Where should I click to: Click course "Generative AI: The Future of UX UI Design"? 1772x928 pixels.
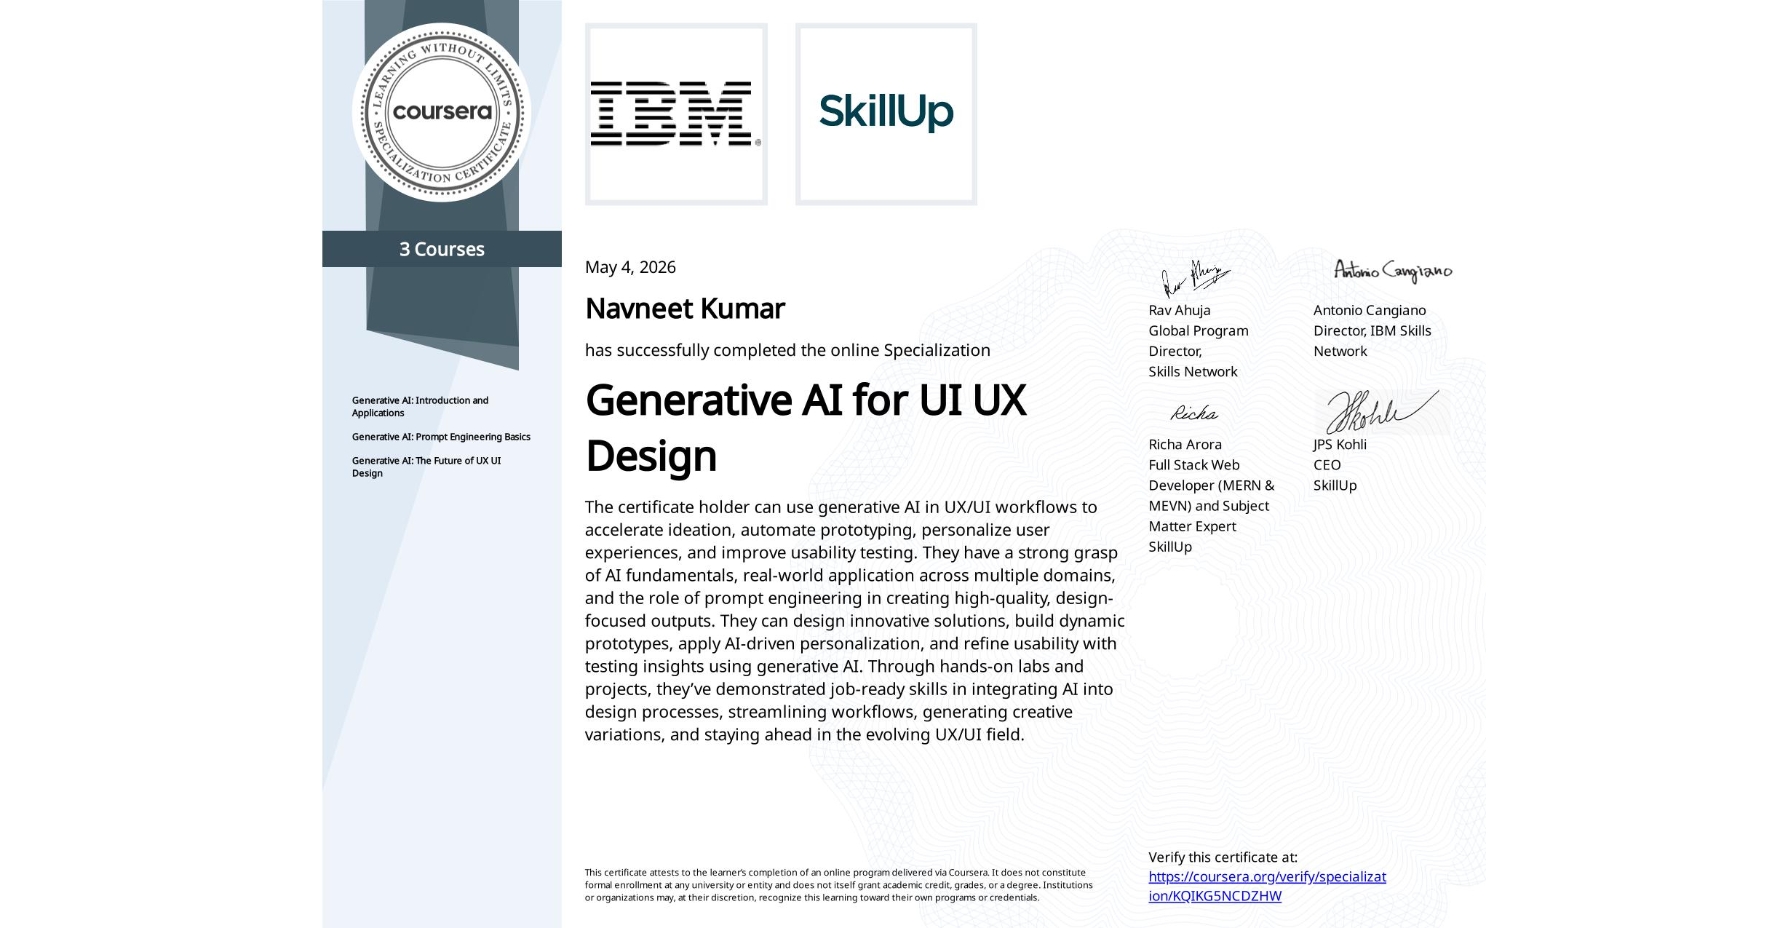pos(426,467)
